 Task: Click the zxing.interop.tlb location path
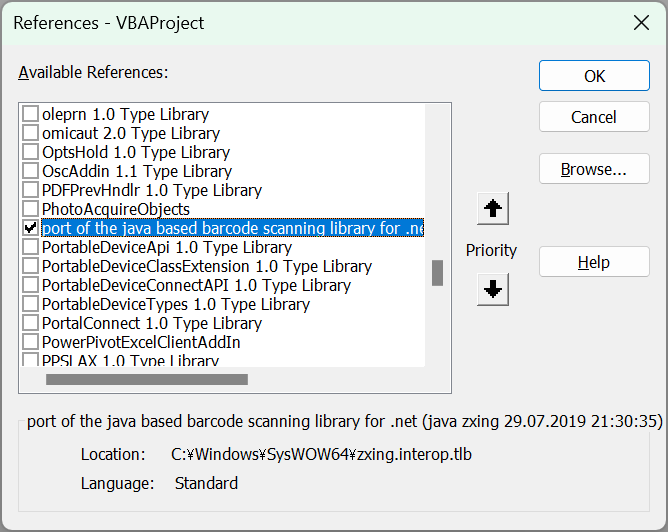pos(321,454)
